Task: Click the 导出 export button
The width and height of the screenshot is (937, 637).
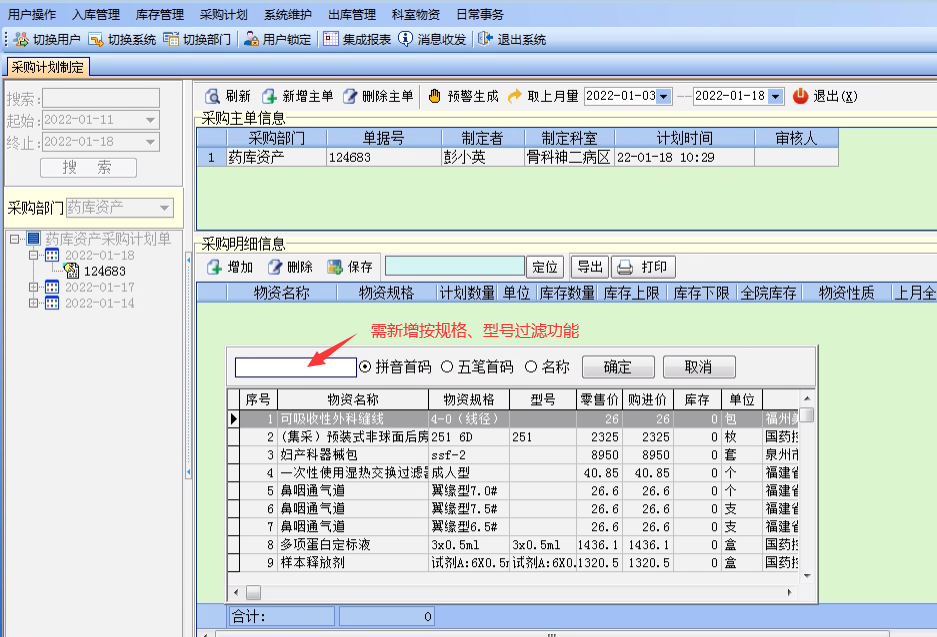Action: (x=590, y=267)
